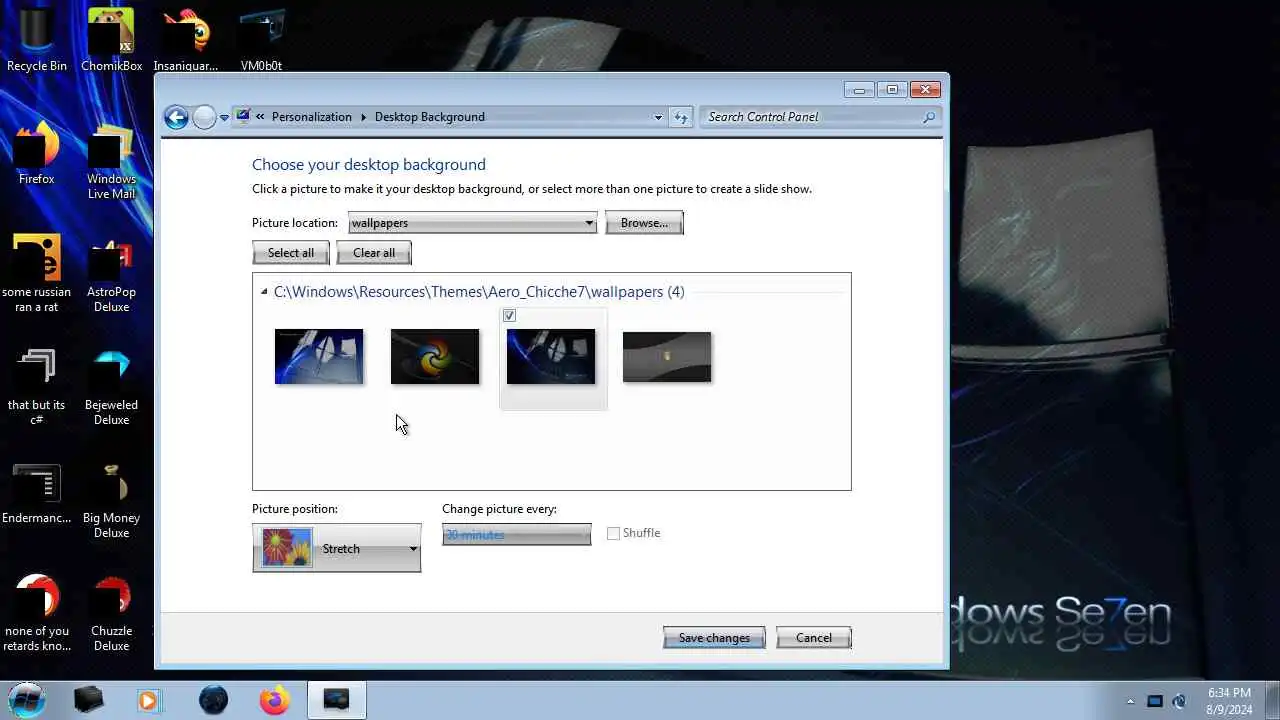This screenshot has height=720, width=1280.
Task: Click the Clear all button
Action: [x=374, y=253]
